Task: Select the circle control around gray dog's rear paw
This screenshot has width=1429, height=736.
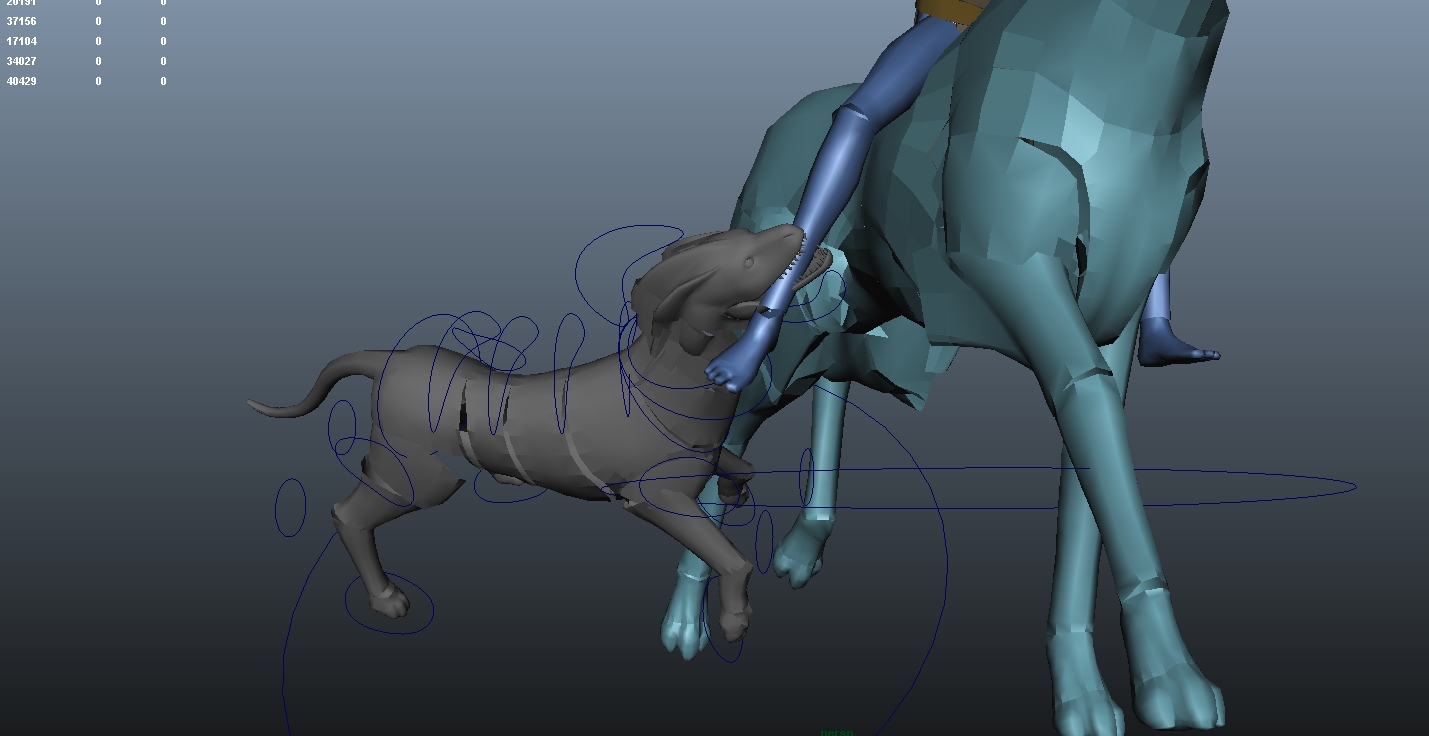Action: coord(389,604)
